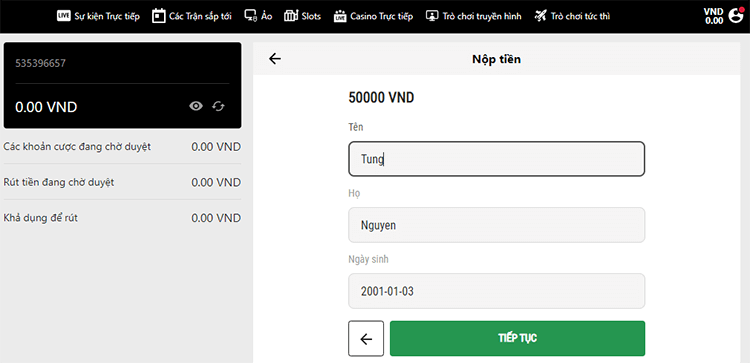Open Các Trận sắp tới menu
The image size is (750, 363).
[x=192, y=16]
